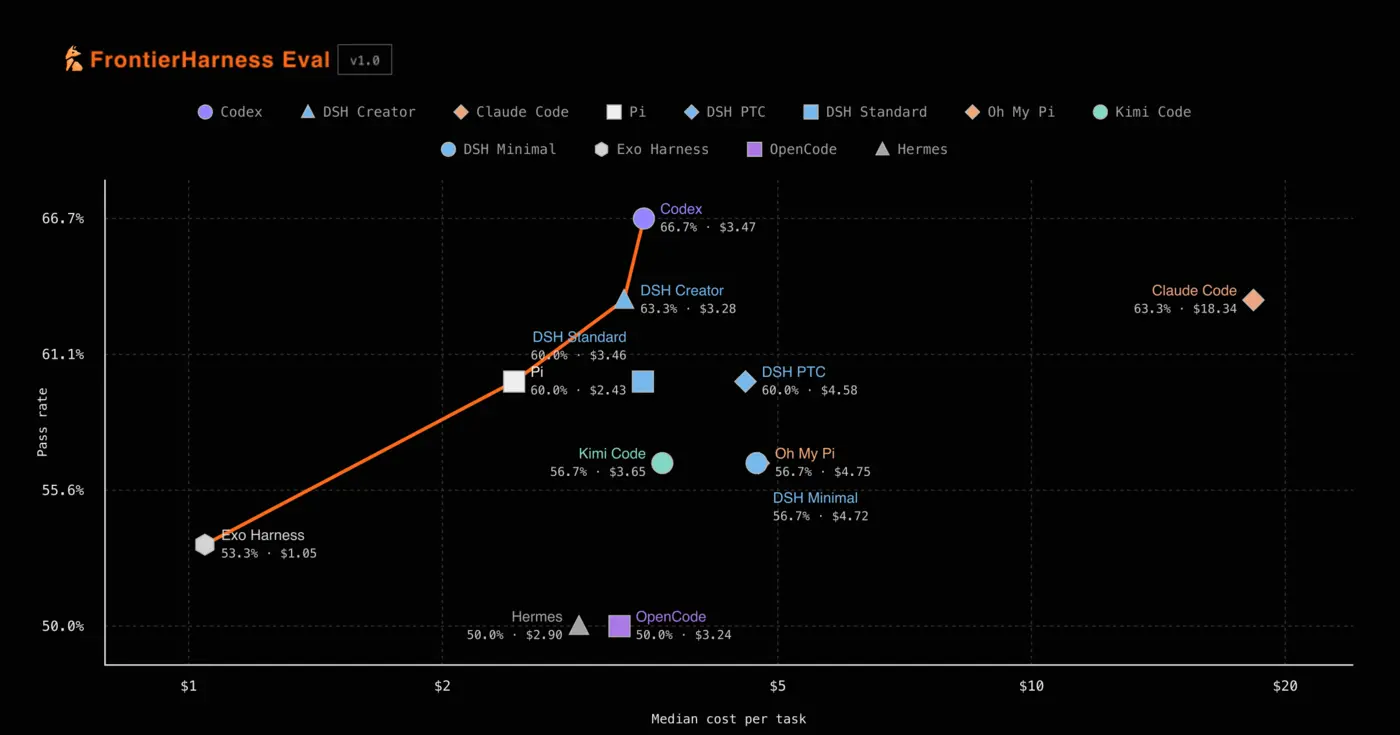Select the Kimi Code teal circle on chart

[662, 463]
